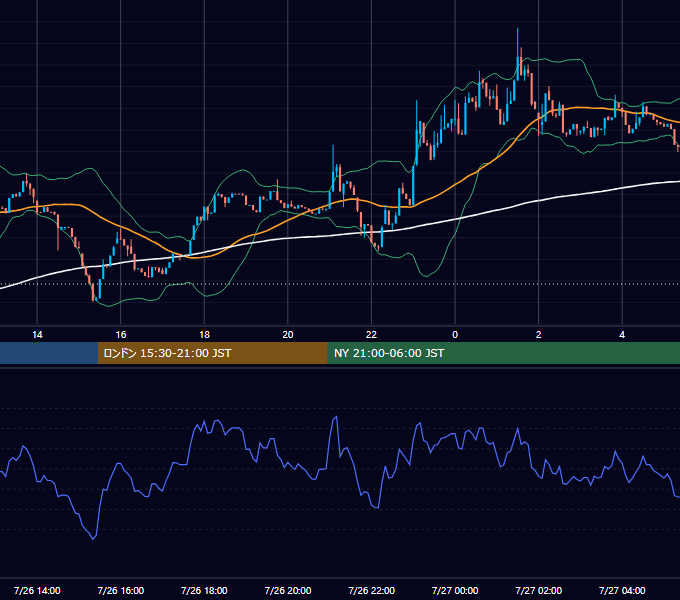Click the 7/26 22:00 time label

click(x=371, y=590)
